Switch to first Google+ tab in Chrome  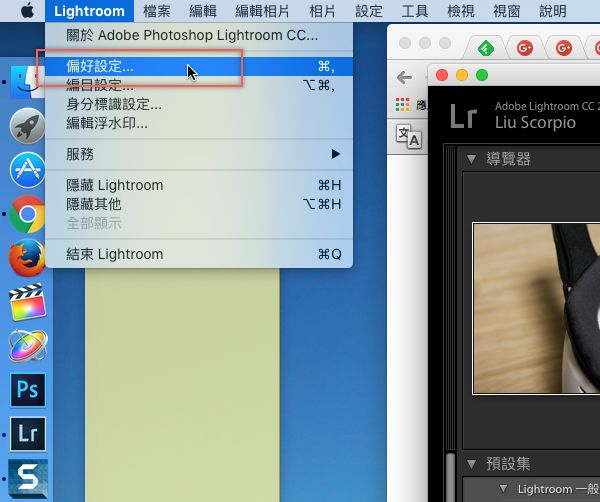coord(525,48)
